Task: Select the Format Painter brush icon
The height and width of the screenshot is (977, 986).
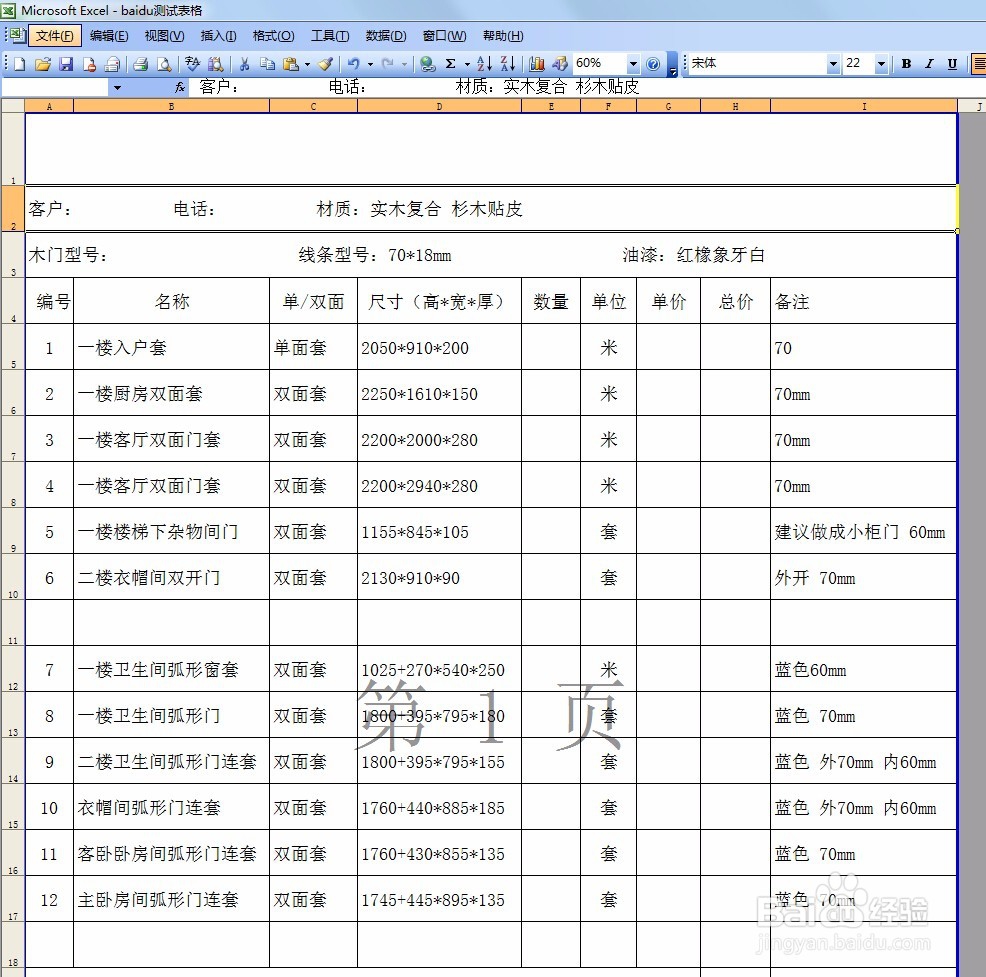Action: (x=326, y=63)
